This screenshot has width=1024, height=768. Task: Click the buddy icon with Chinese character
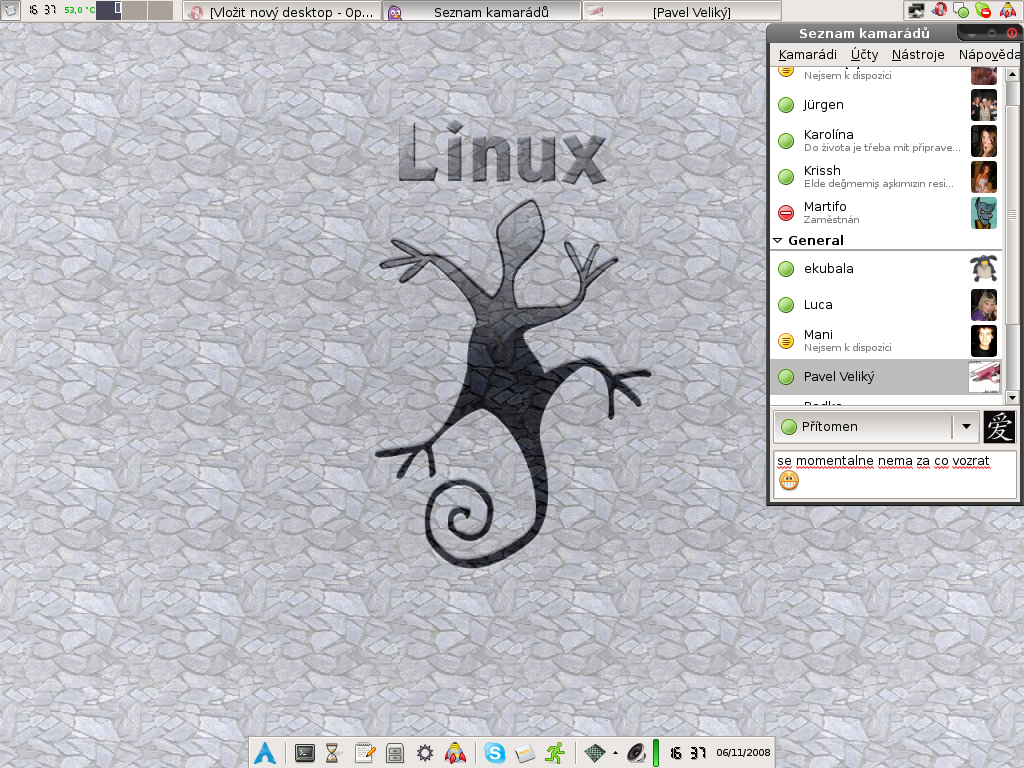pos(999,427)
